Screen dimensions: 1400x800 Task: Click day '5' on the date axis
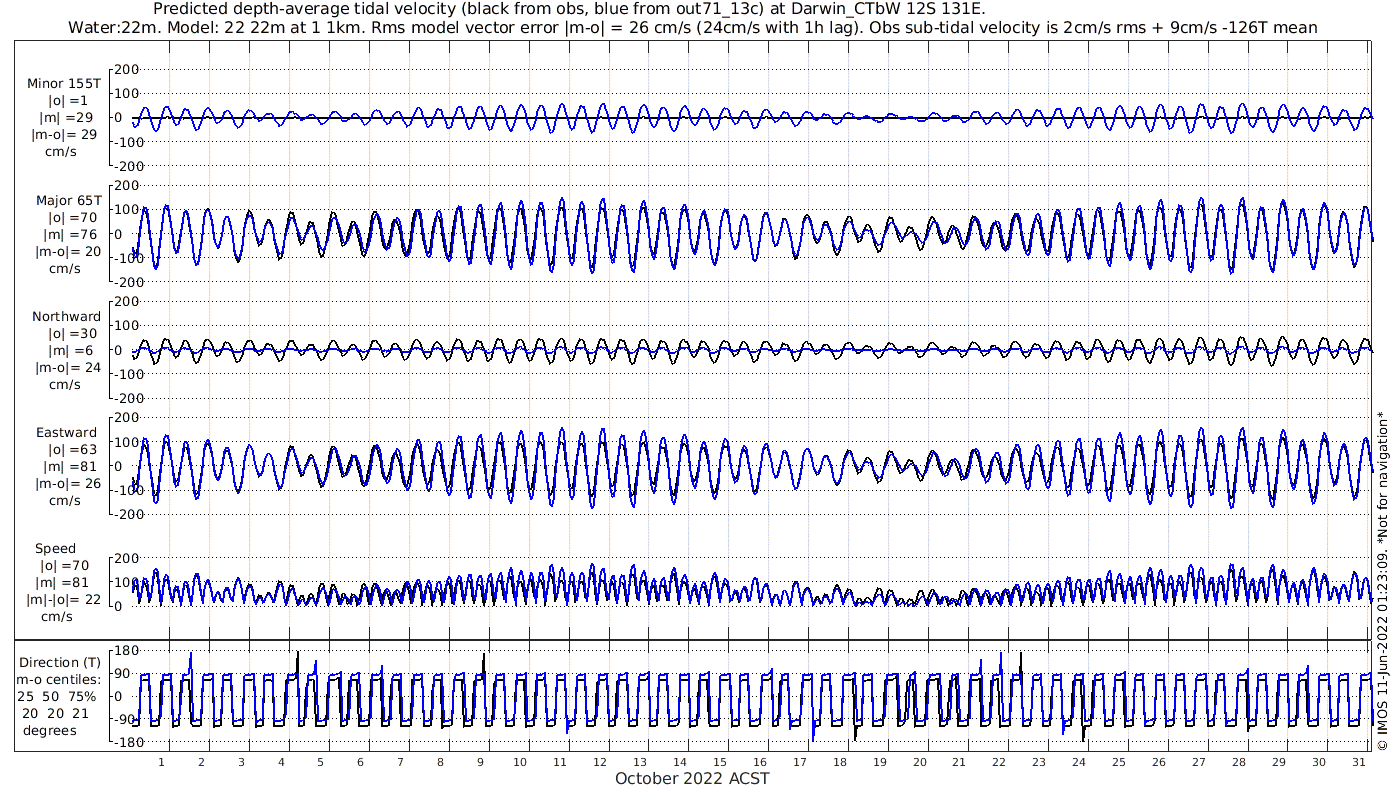321,762
